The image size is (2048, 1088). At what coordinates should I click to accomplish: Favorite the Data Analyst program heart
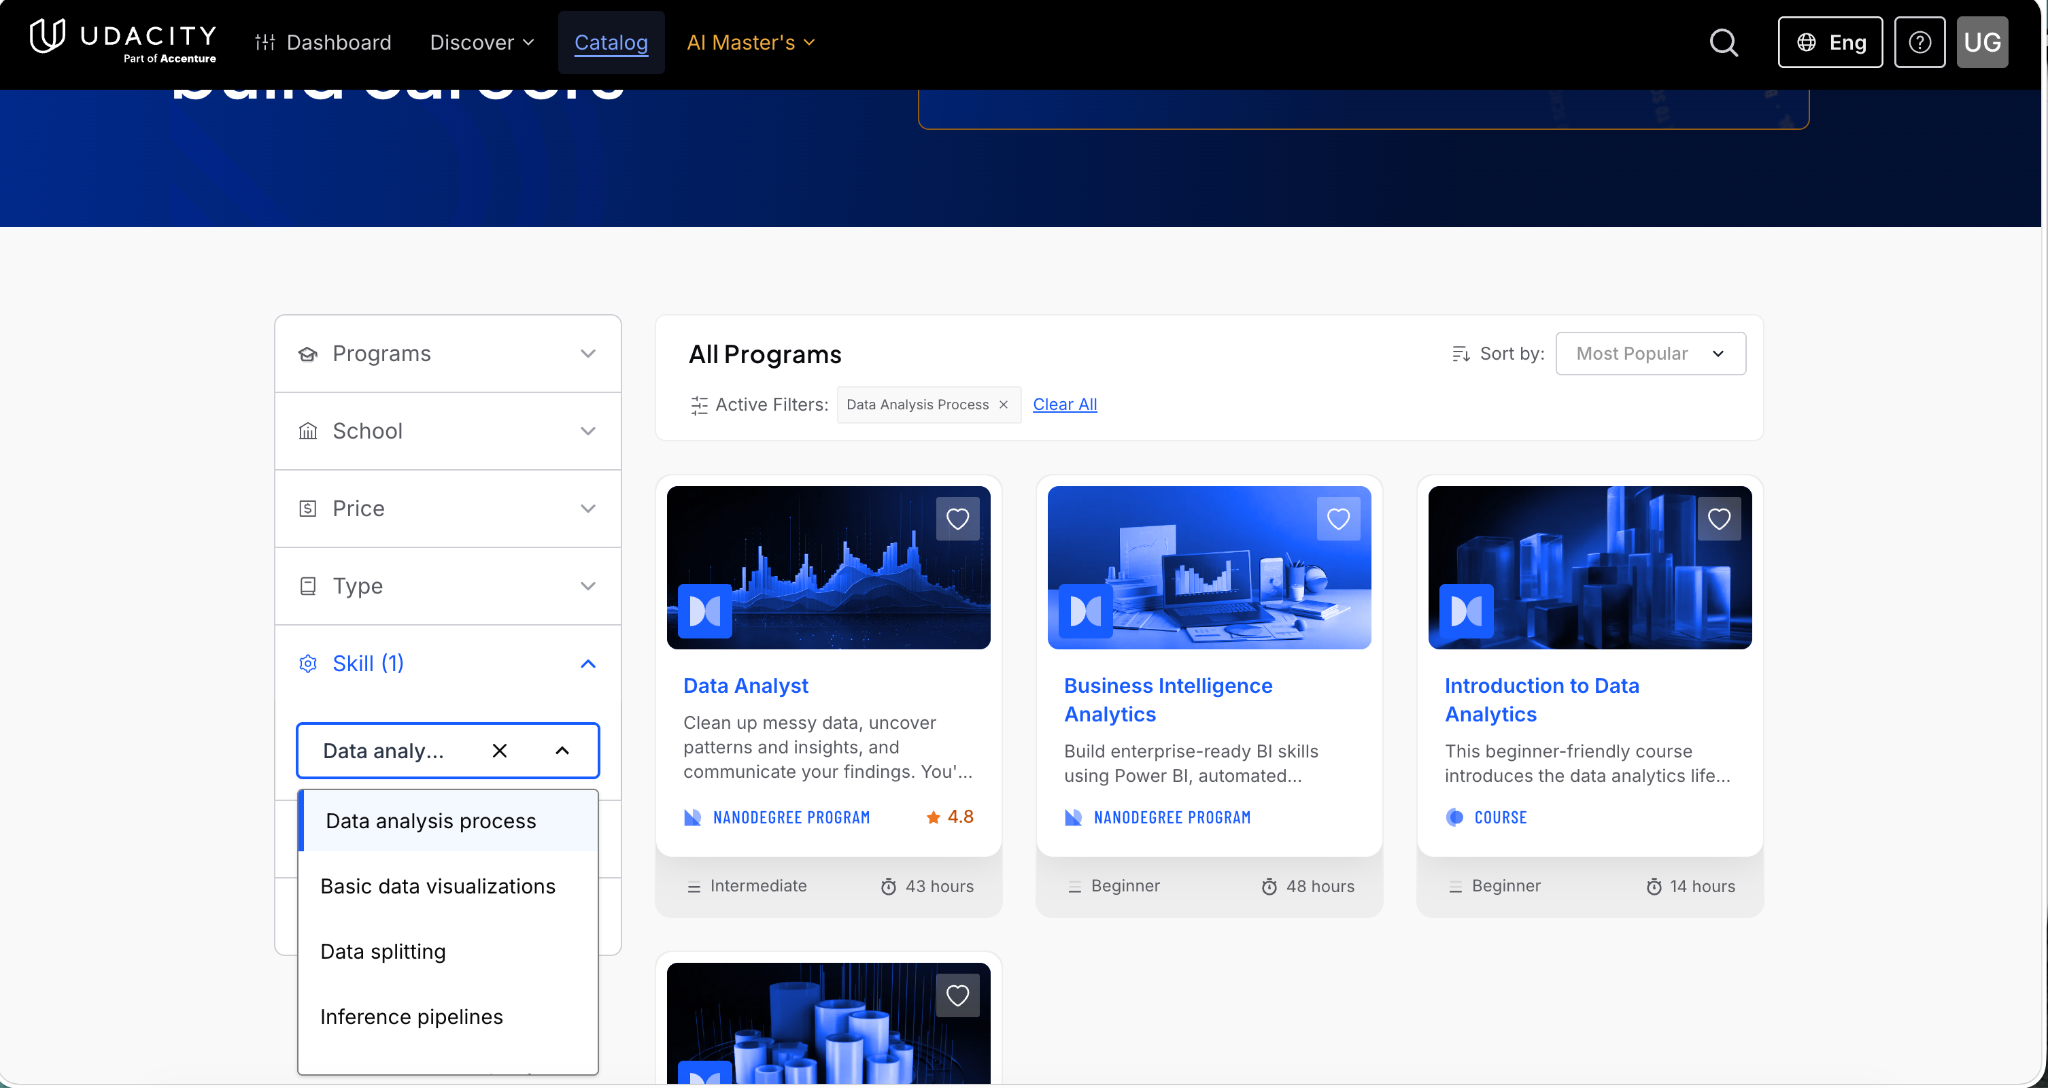coord(958,519)
